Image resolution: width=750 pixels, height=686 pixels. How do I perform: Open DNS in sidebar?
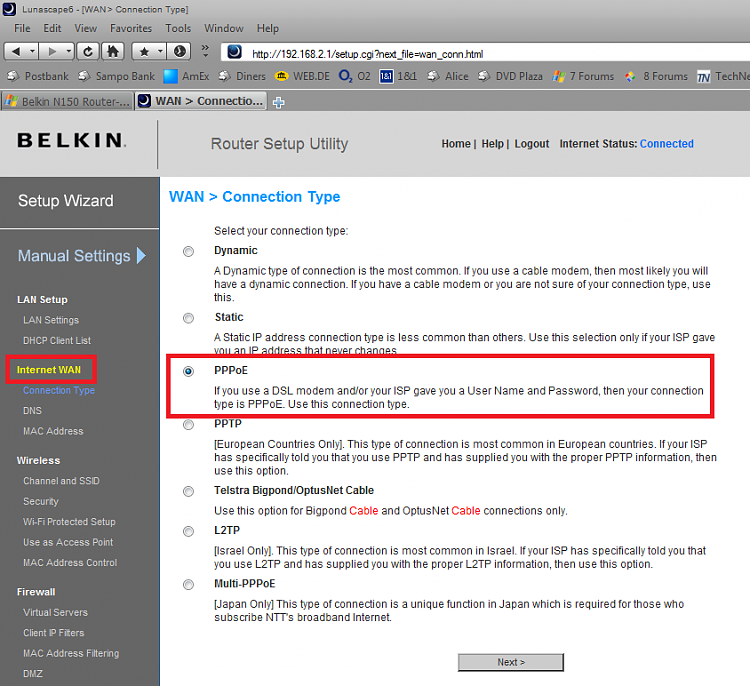[x=32, y=411]
